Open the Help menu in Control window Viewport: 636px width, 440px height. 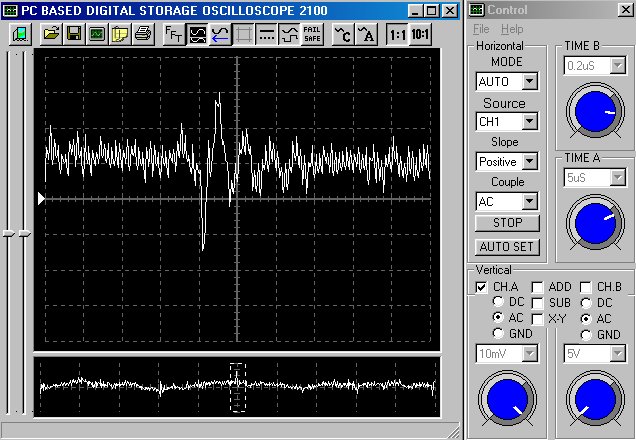[x=512, y=29]
